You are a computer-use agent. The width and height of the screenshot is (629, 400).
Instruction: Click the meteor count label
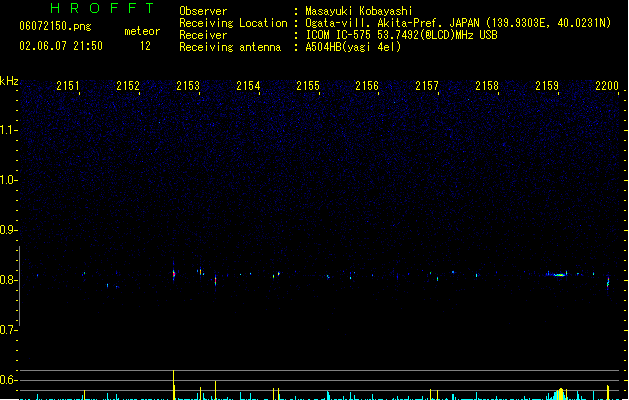point(142,31)
